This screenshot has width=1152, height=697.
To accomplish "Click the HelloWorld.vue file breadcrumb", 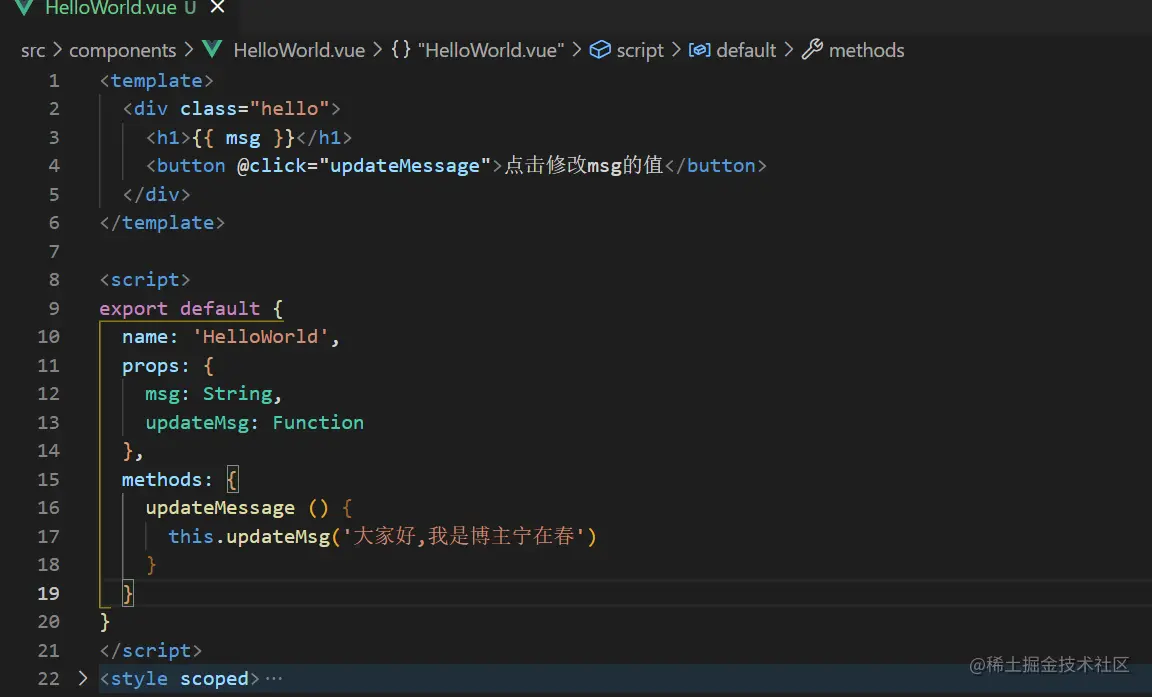I will point(299,50).
